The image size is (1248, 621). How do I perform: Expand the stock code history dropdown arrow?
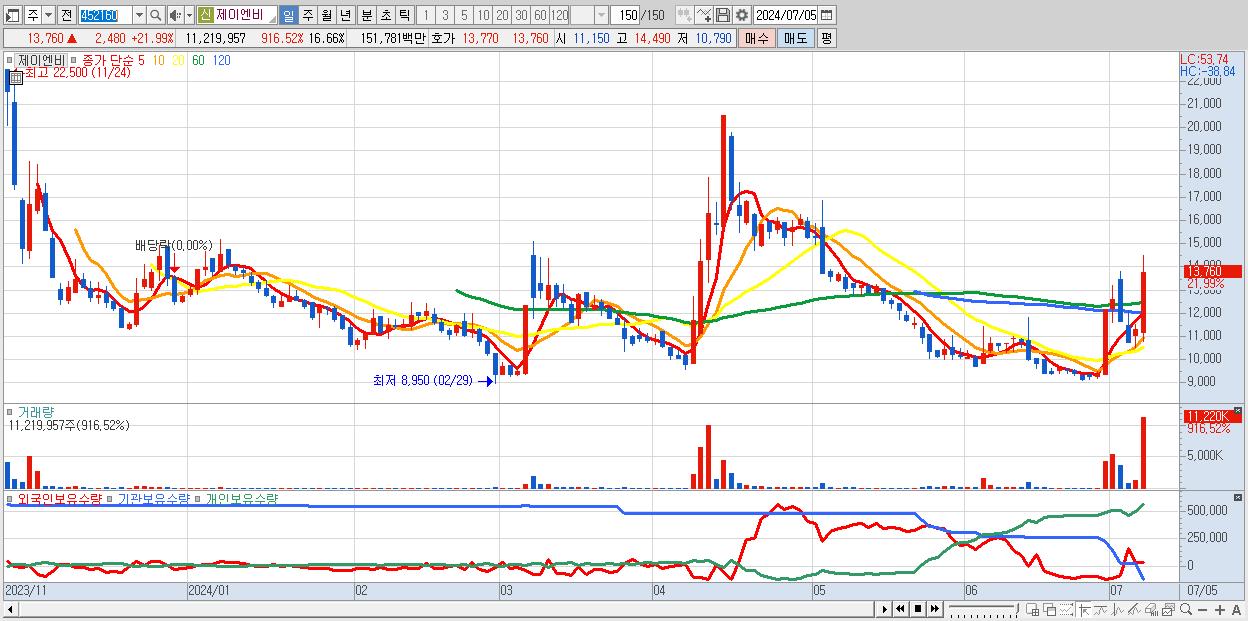point(139,15)
